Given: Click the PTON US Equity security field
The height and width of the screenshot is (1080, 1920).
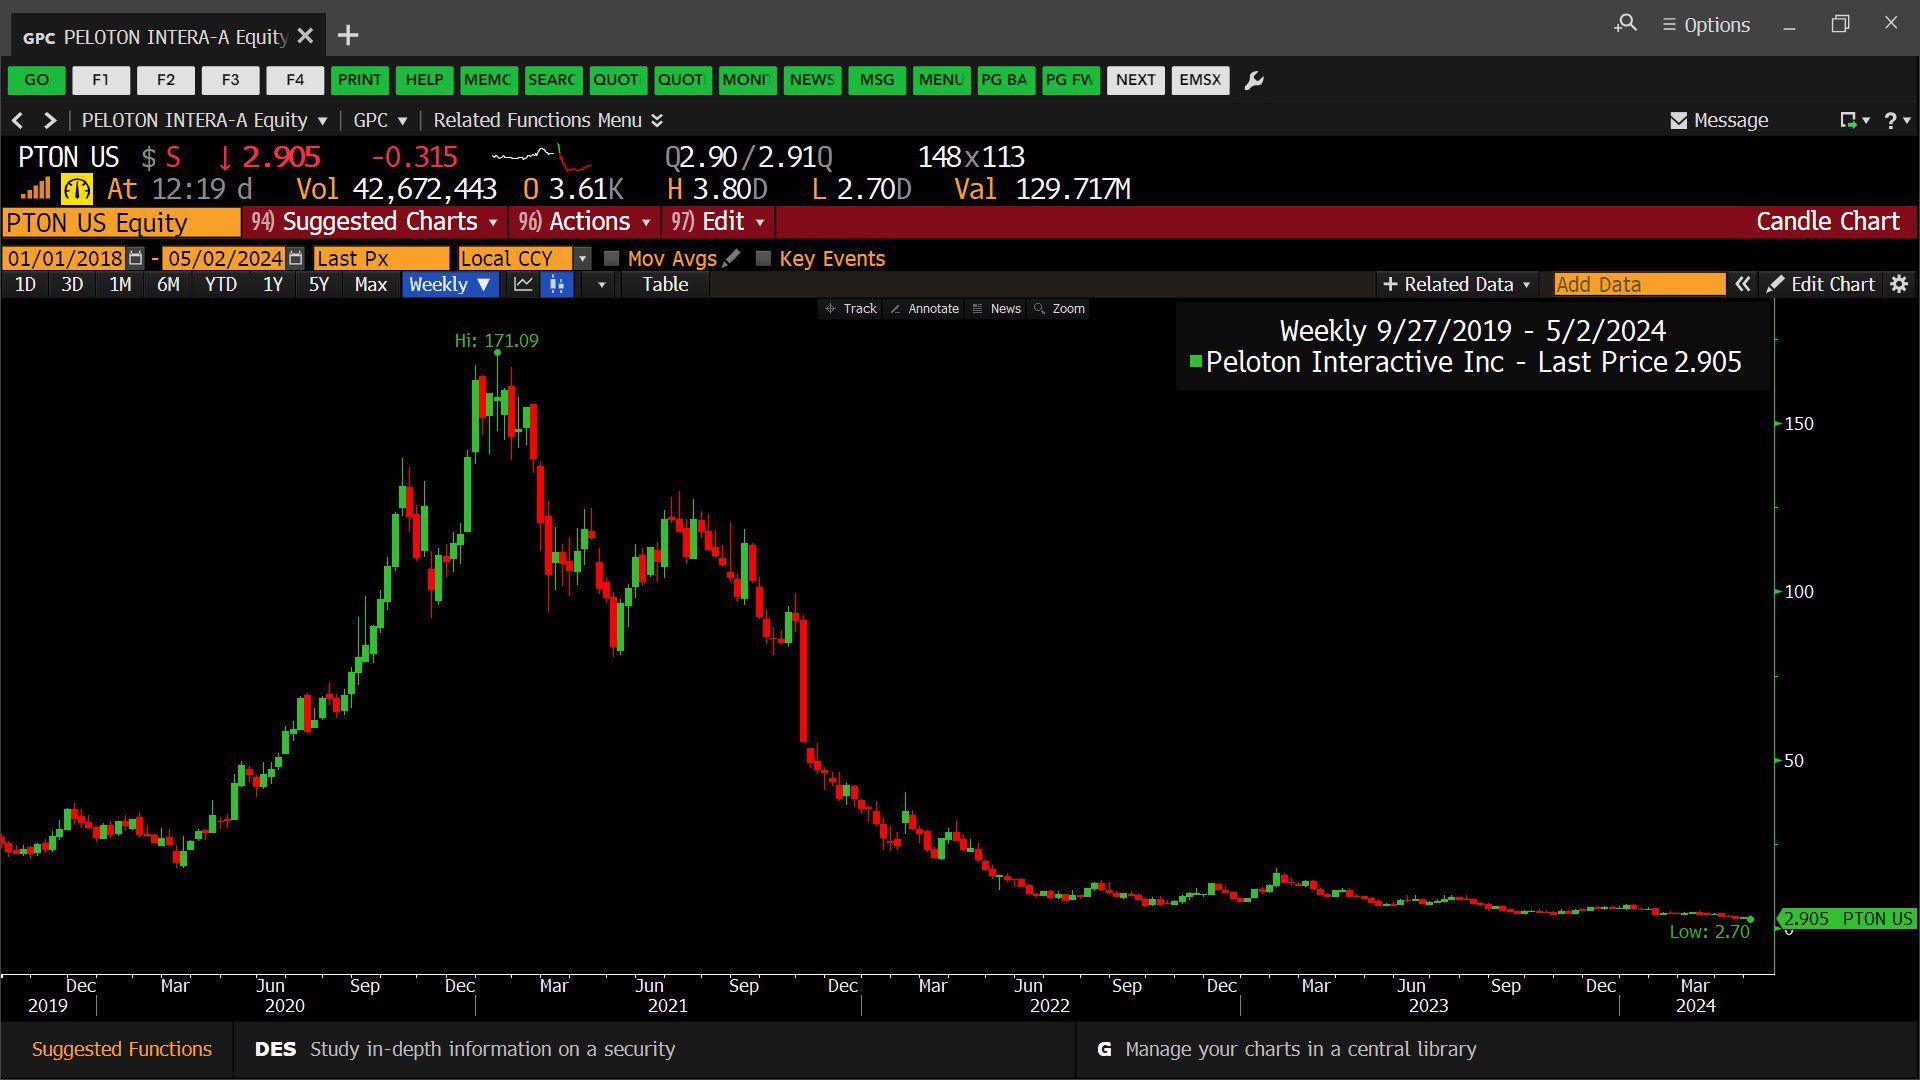Looking at the screenshot, I should coord(122,222).
